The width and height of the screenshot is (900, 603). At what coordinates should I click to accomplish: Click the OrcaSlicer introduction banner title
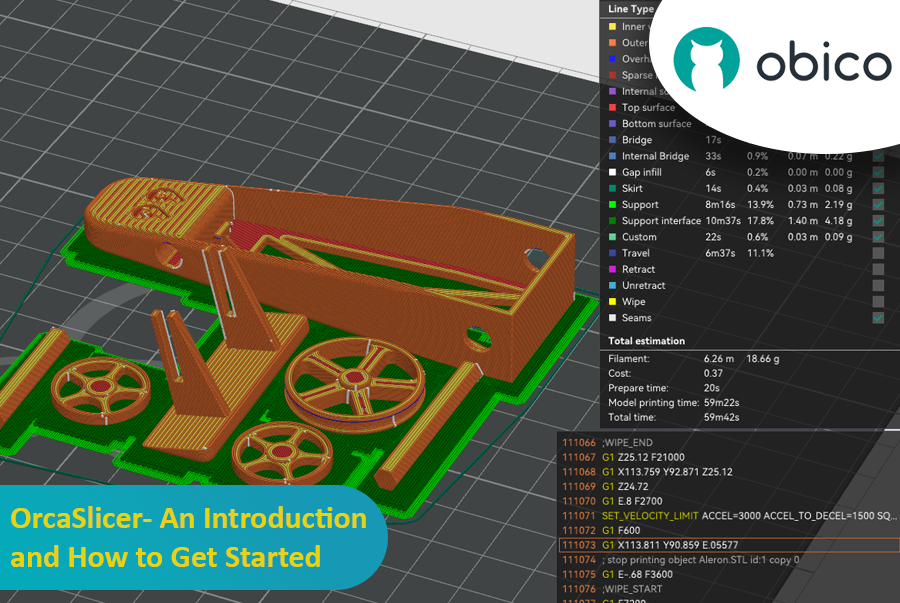188,537
